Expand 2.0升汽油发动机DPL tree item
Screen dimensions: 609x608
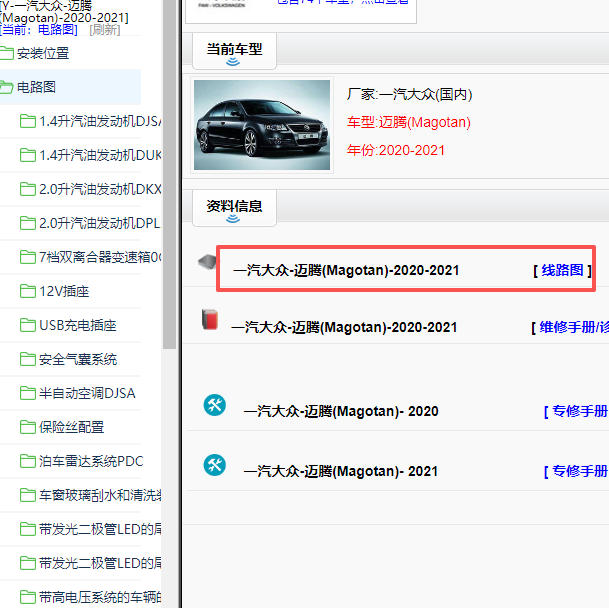[99, 223]
